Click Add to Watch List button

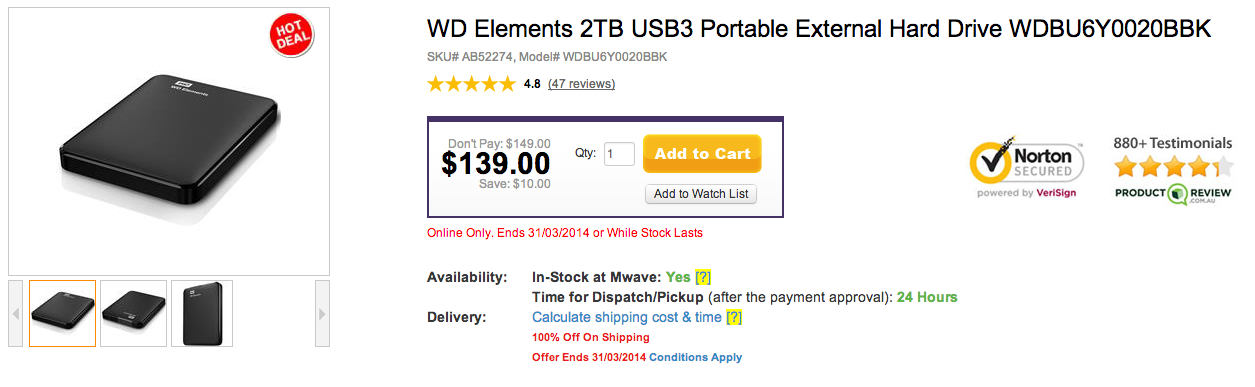pyautogui.click(x=701, y=194)
